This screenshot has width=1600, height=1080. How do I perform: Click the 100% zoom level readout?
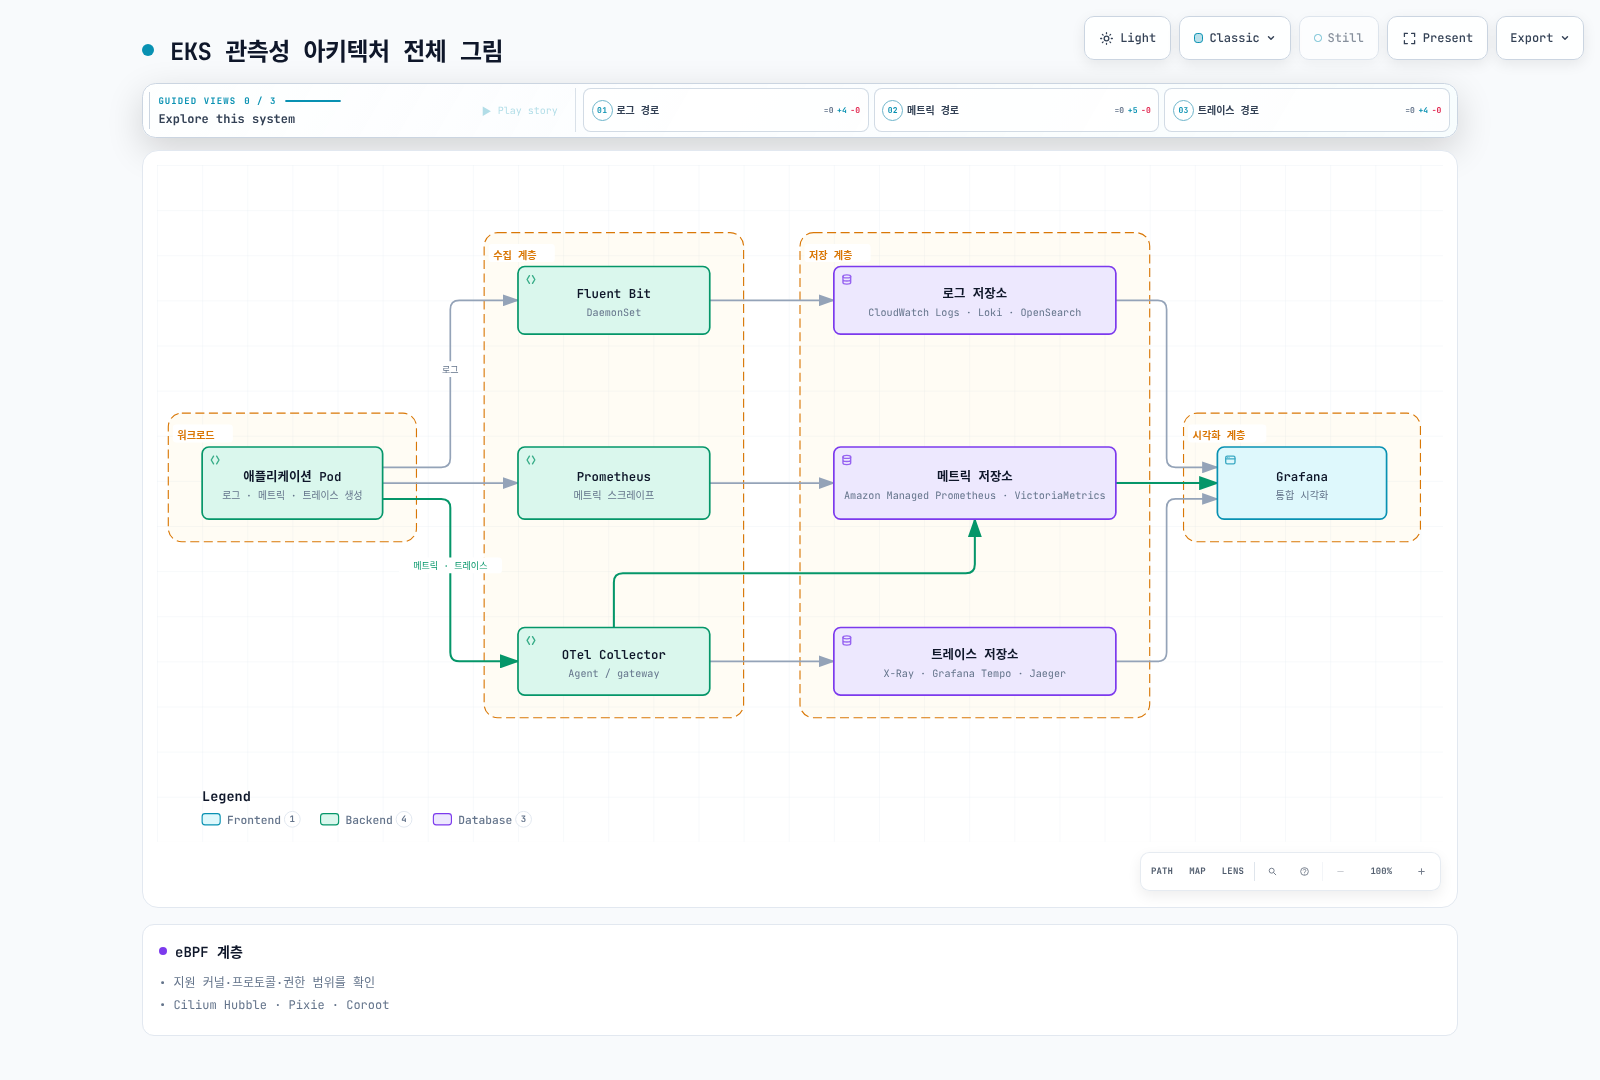coord(1381,871)
